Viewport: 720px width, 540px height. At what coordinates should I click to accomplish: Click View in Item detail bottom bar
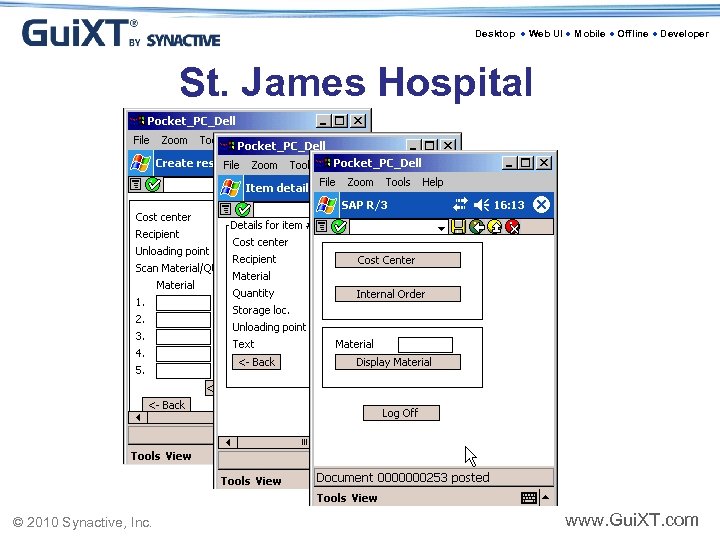(x=268, y=481)
